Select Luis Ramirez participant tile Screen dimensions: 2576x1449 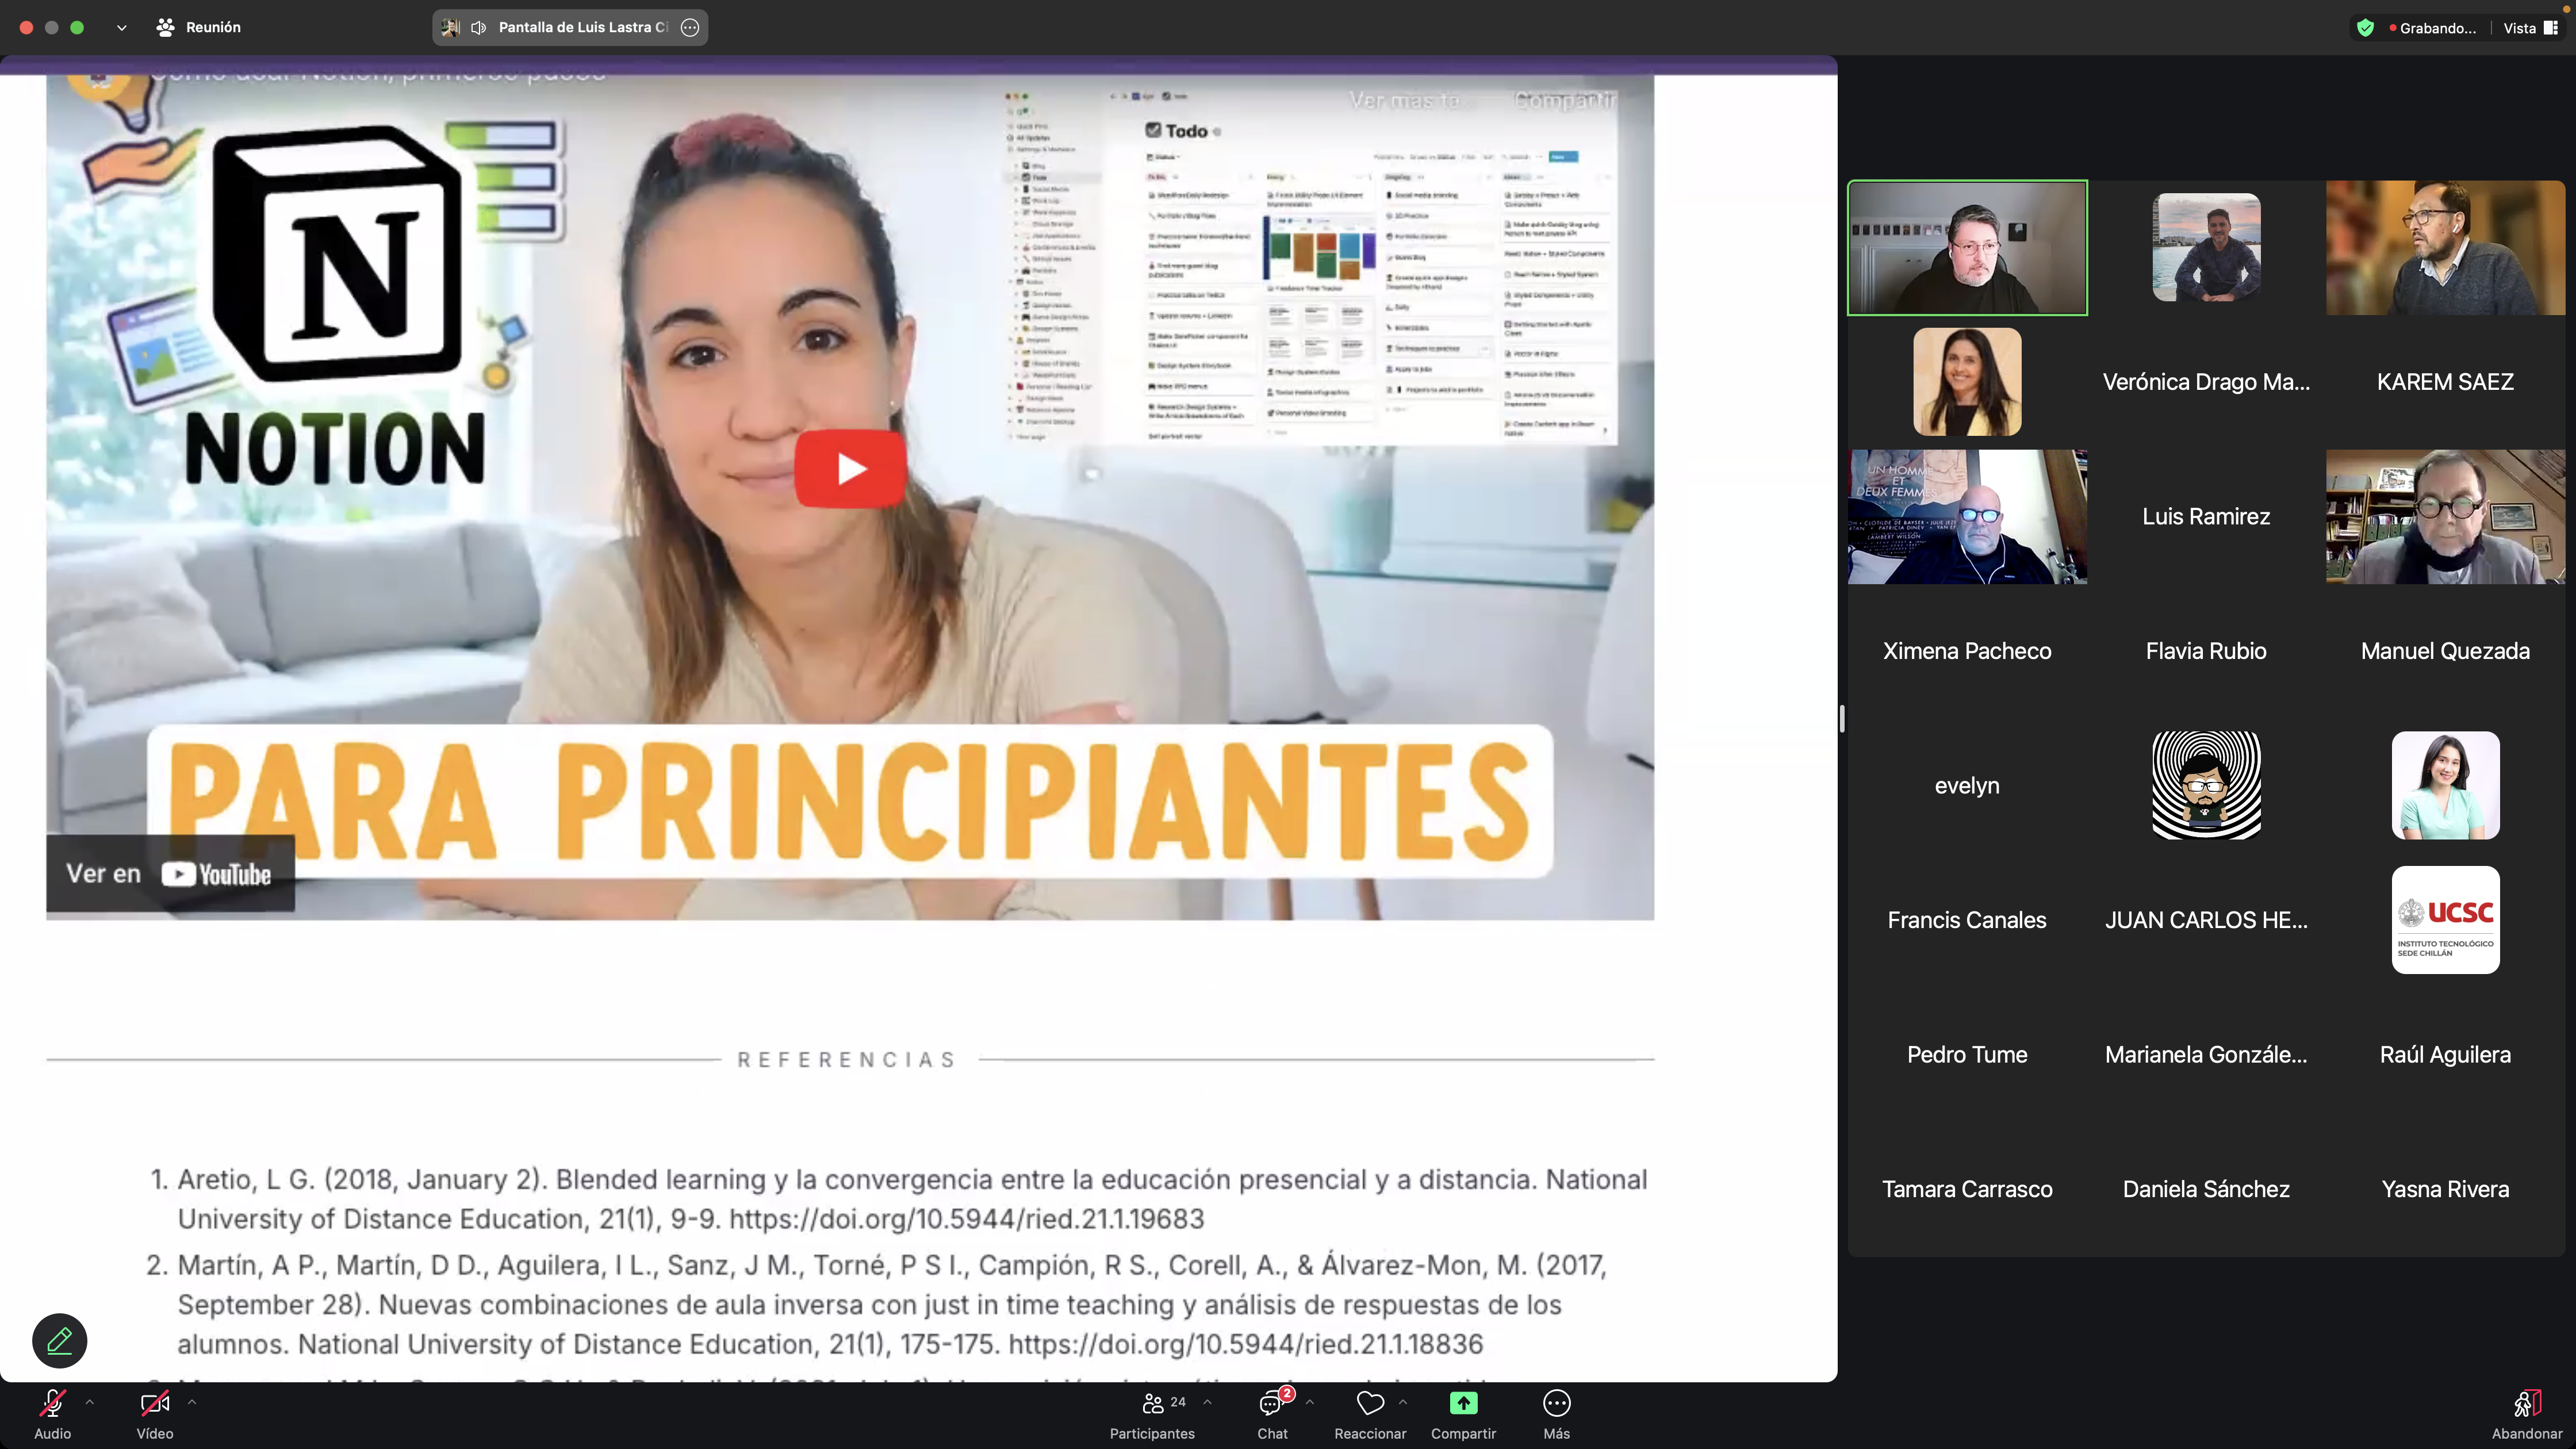[2206, 517]
